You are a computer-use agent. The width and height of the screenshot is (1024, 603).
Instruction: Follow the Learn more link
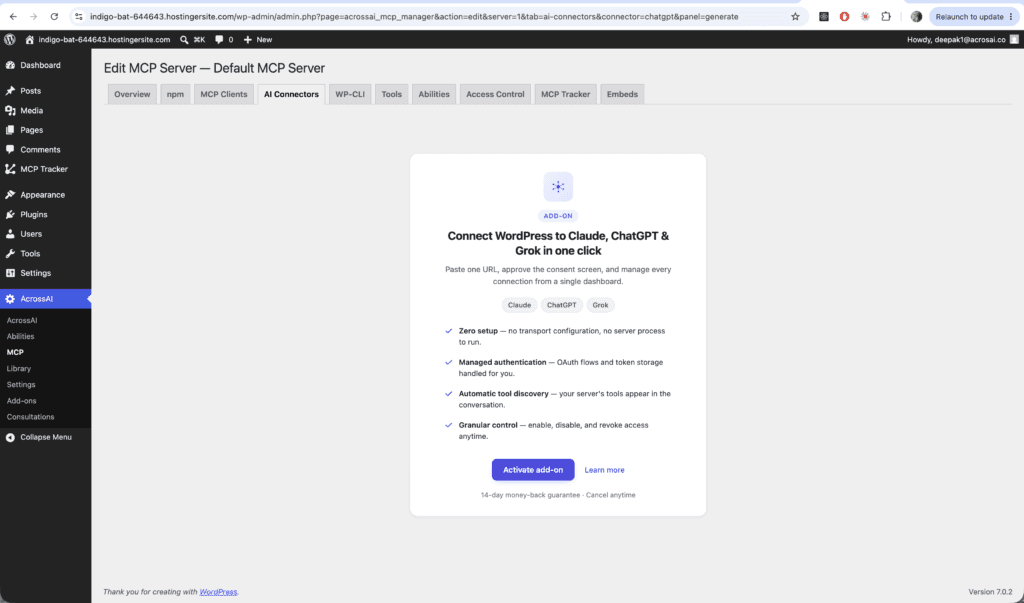point(604,470)
